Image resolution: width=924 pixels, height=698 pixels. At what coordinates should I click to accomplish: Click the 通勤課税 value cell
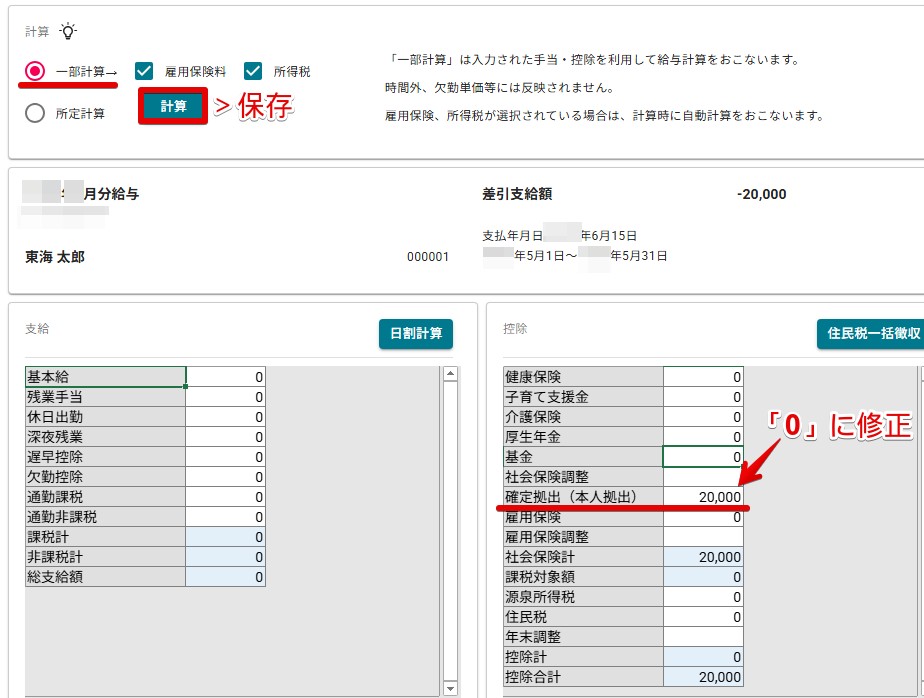(x=226, y=497)
